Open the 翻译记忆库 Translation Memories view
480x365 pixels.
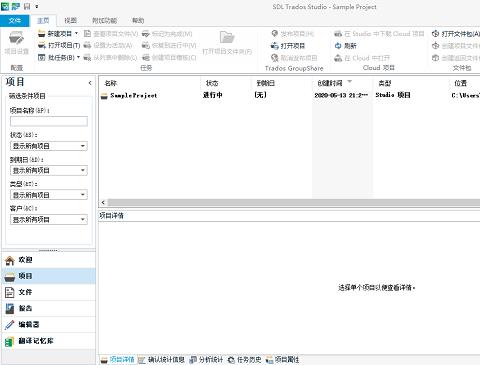point(49,341)
